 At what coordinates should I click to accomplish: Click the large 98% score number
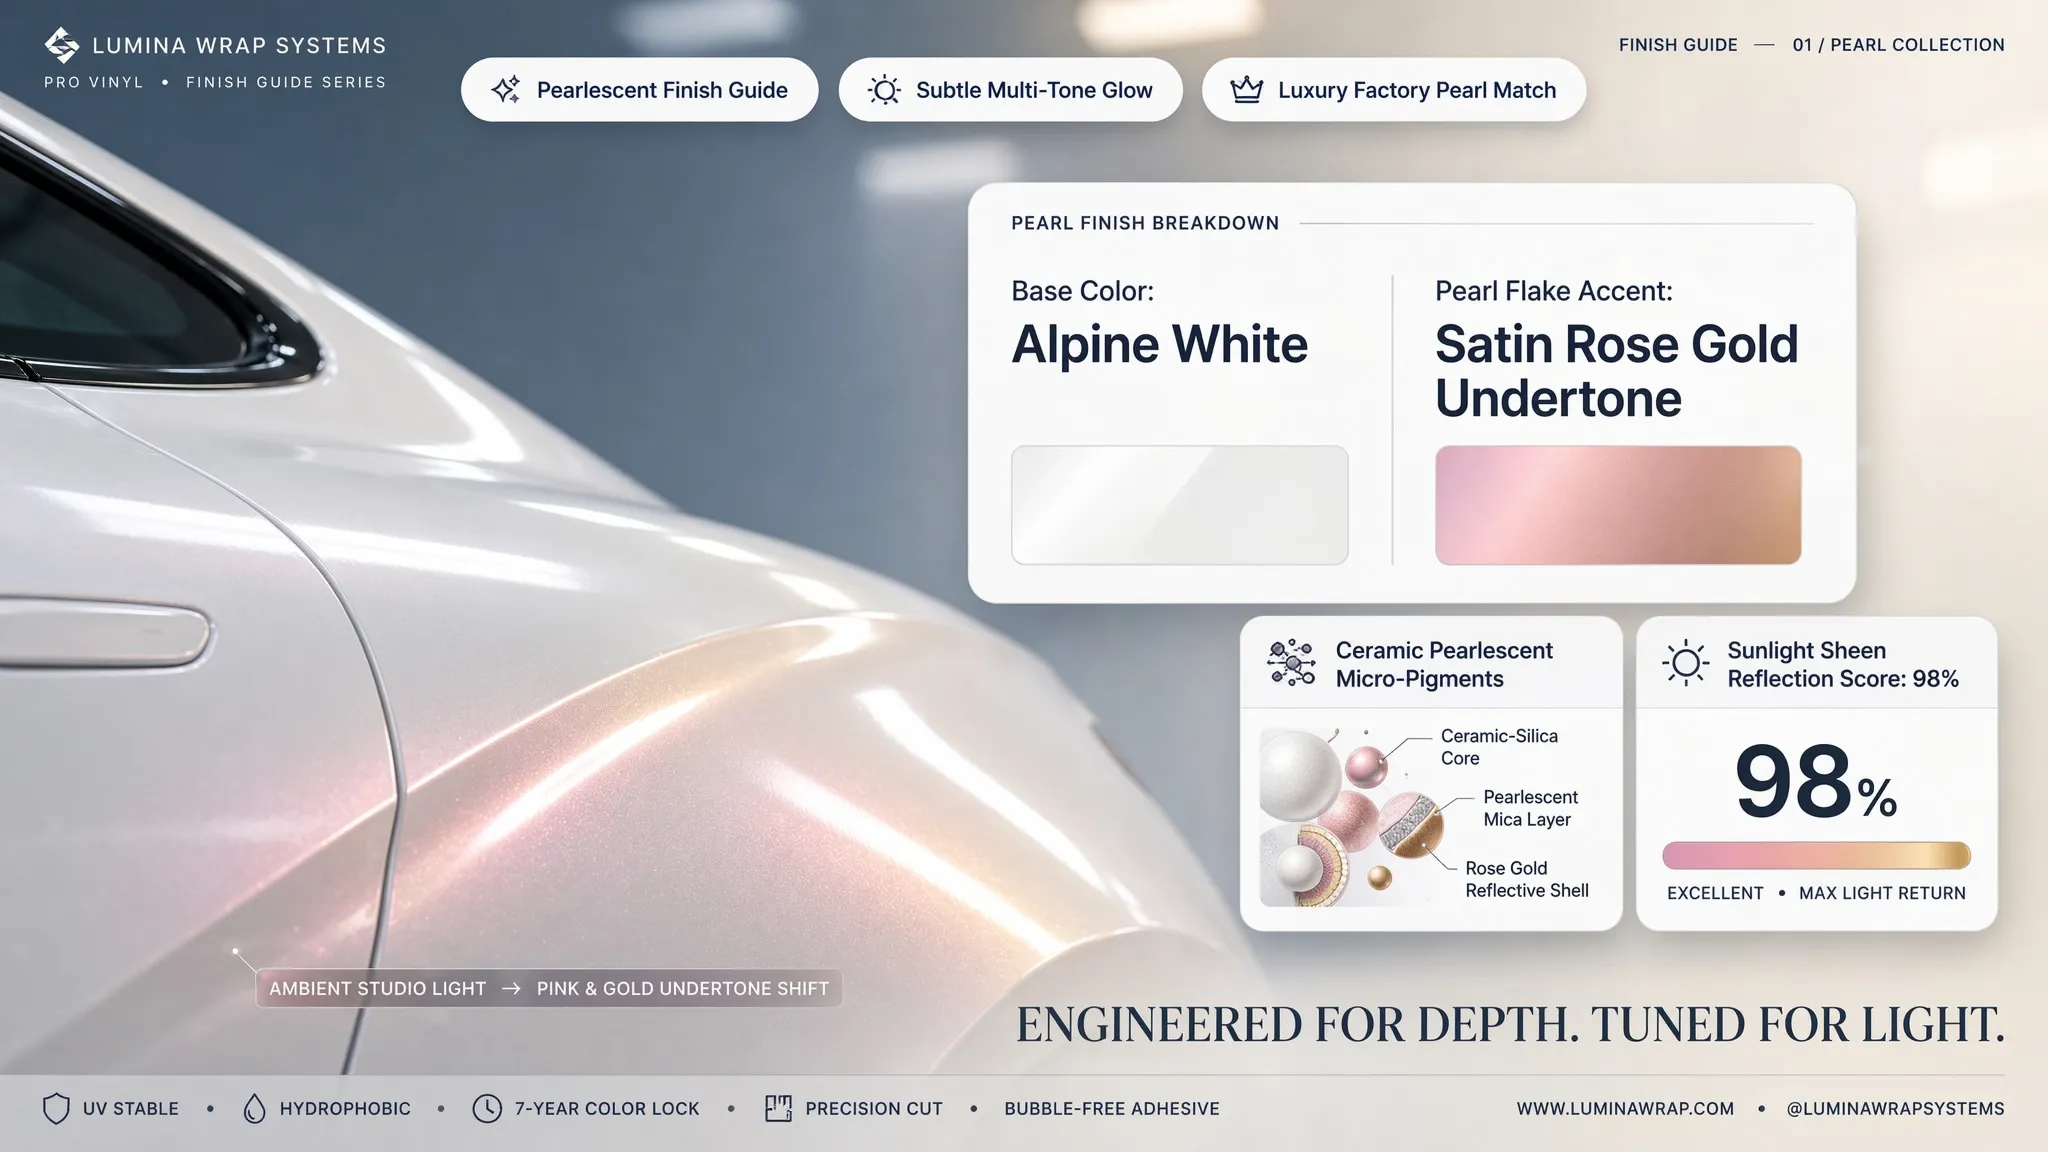[1816, 782]
